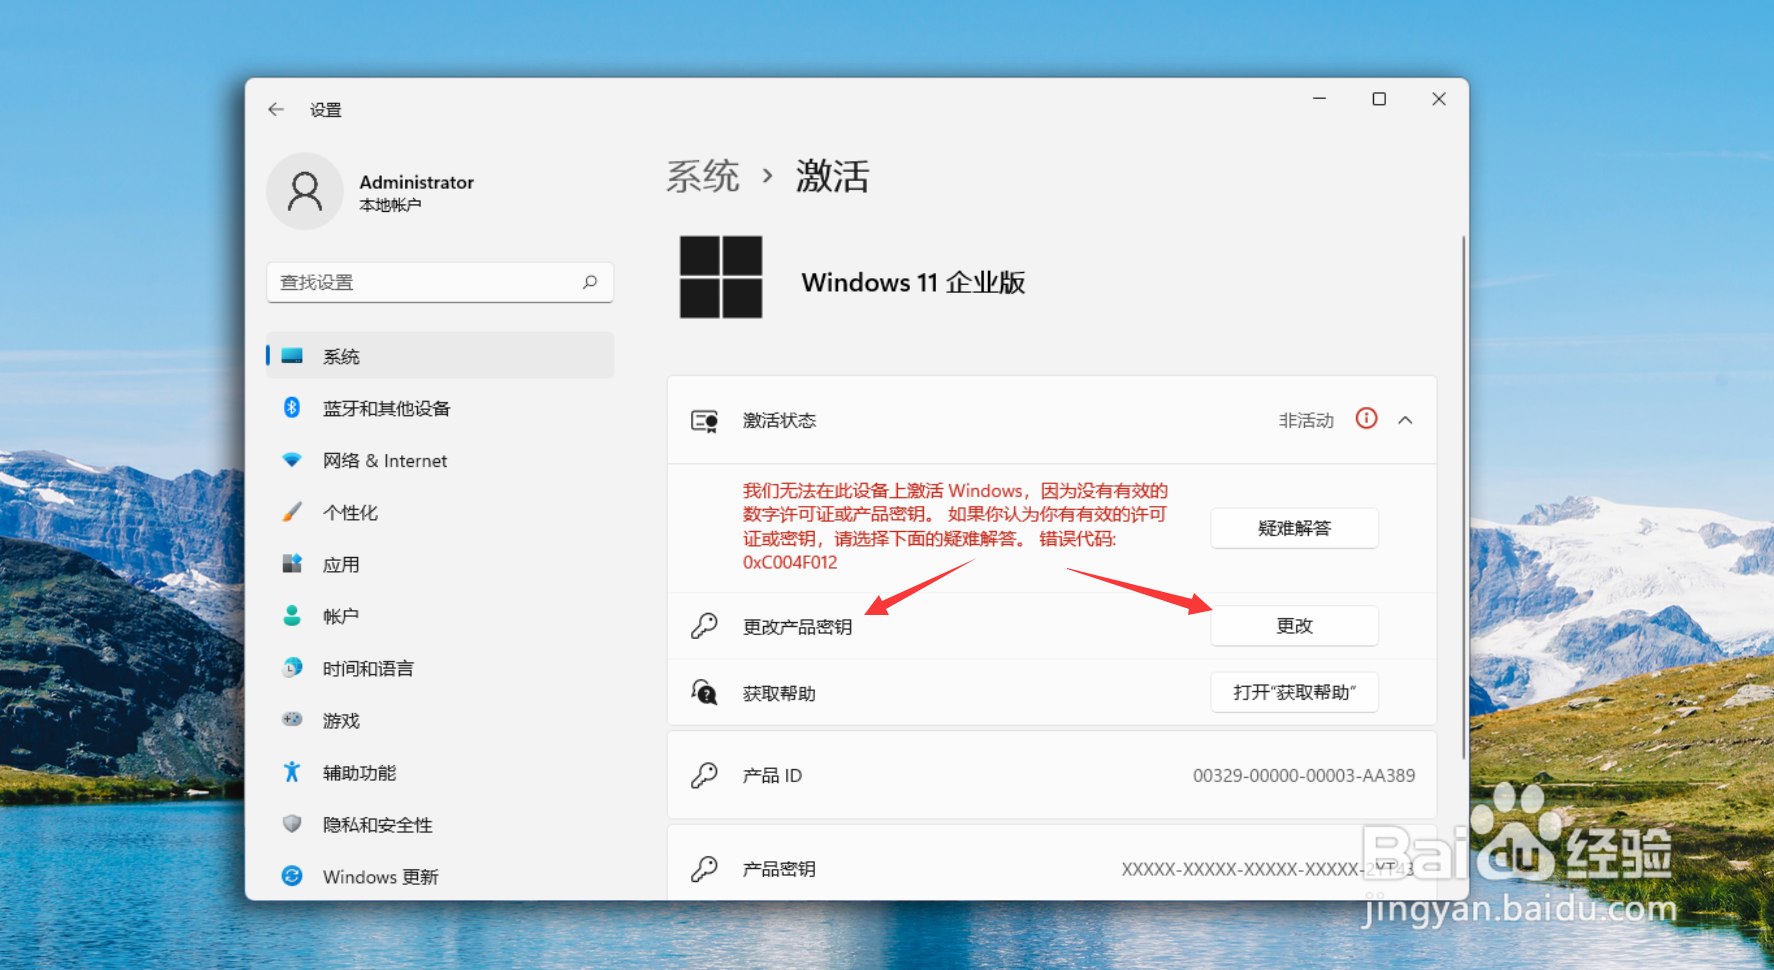The width and height of the screenshot is (1774, 970).
Task: Select the 系统 monitor icon
Action: (292, 356)
